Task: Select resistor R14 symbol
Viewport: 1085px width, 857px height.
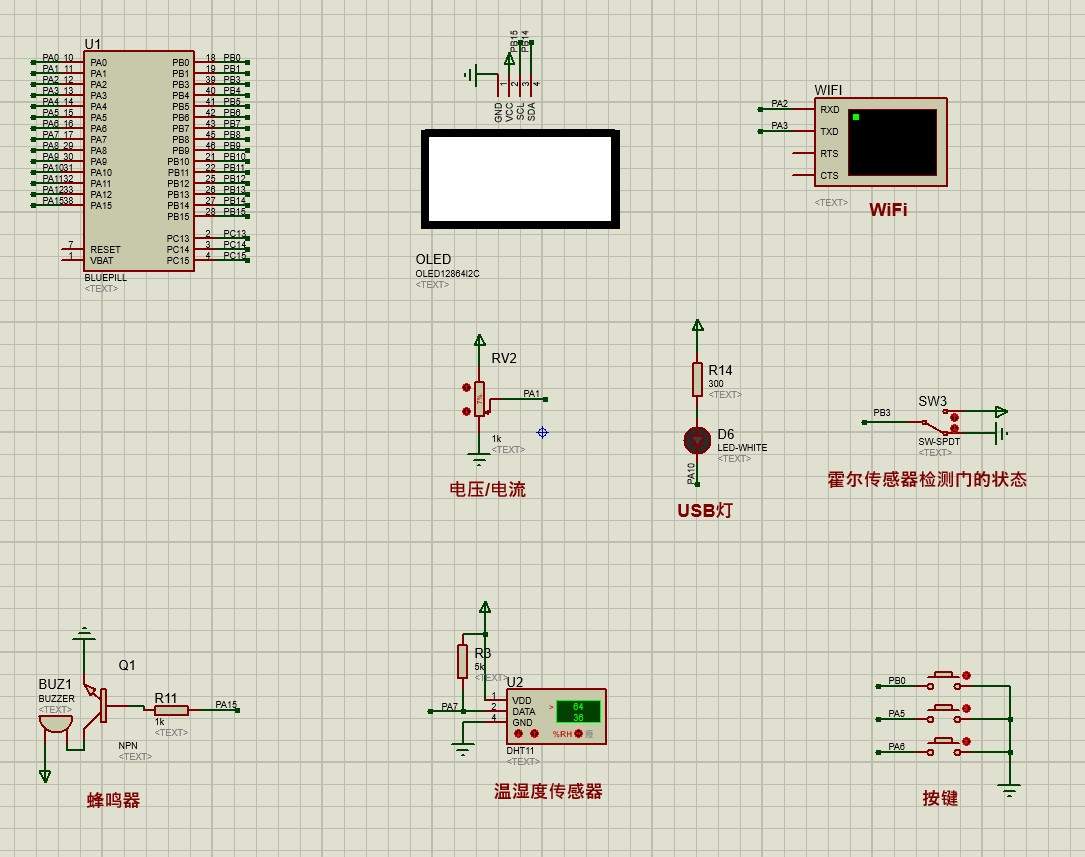Action: click(x=698, y=380)
